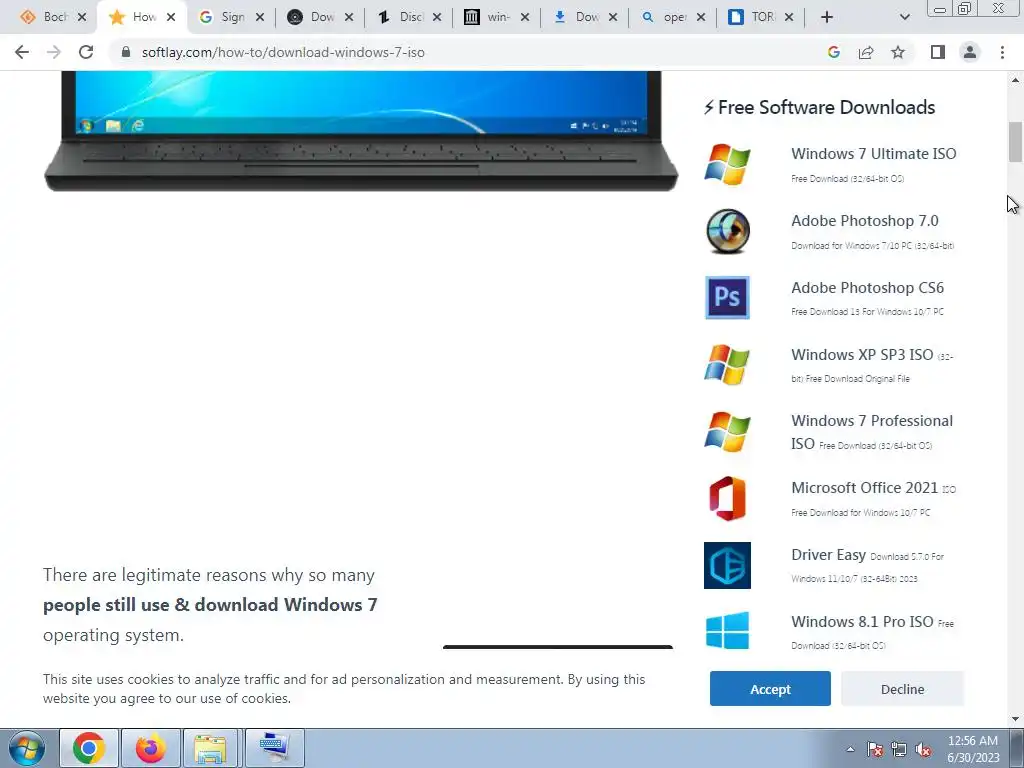Screen dimensions: 1024x768
Task: Bookmark this page with star icon
Action: 898,52
